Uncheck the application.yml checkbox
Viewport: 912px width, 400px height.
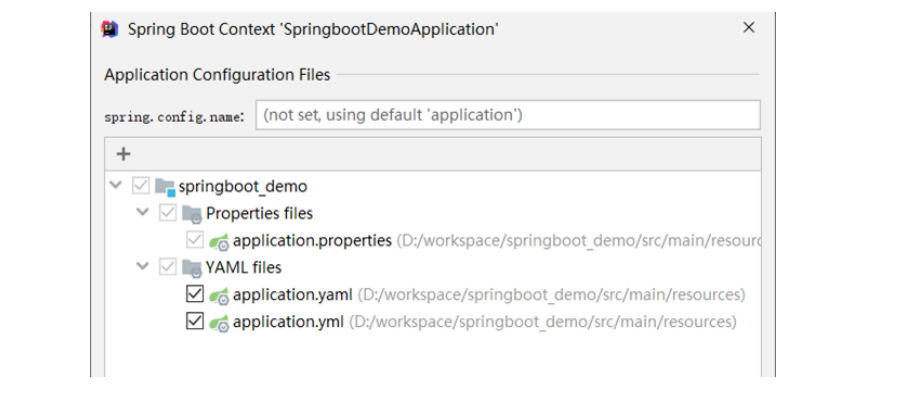click(x=195, y=322)
